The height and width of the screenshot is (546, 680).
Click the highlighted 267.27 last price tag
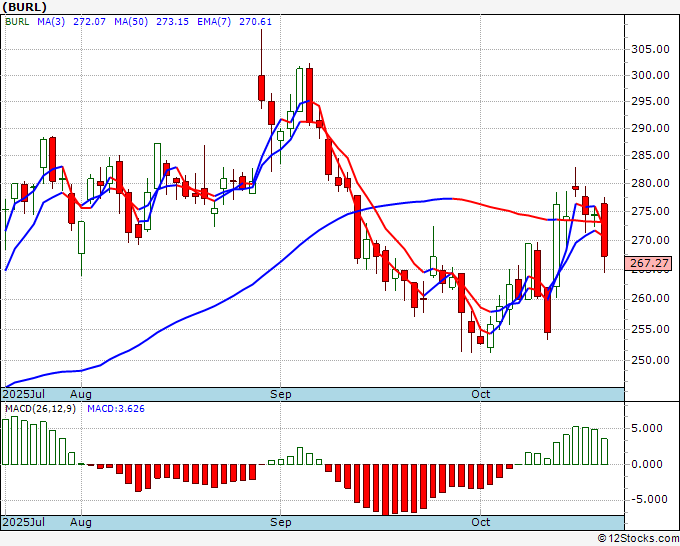pos(648,263)
